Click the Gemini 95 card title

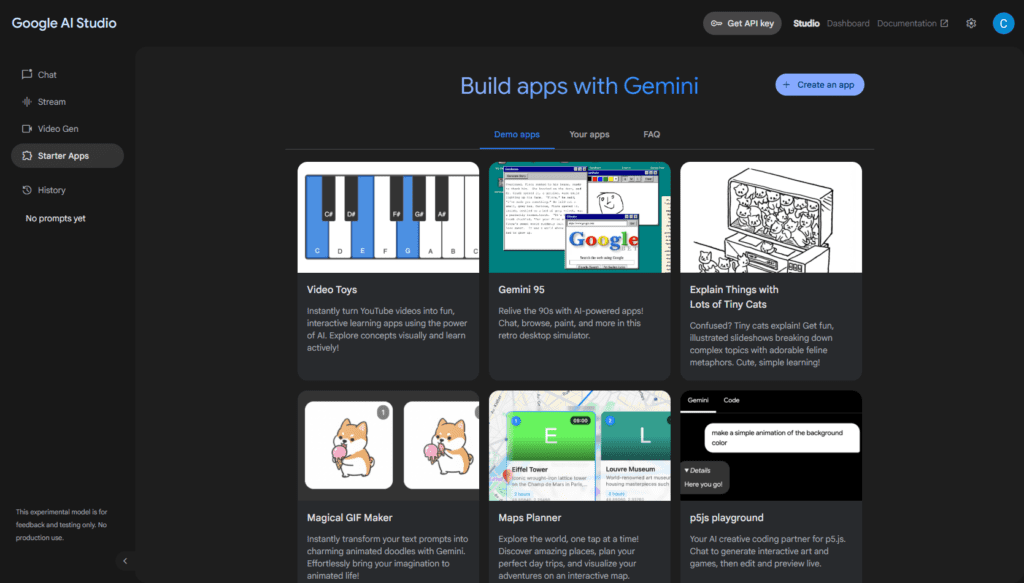(x=521, y=290)
